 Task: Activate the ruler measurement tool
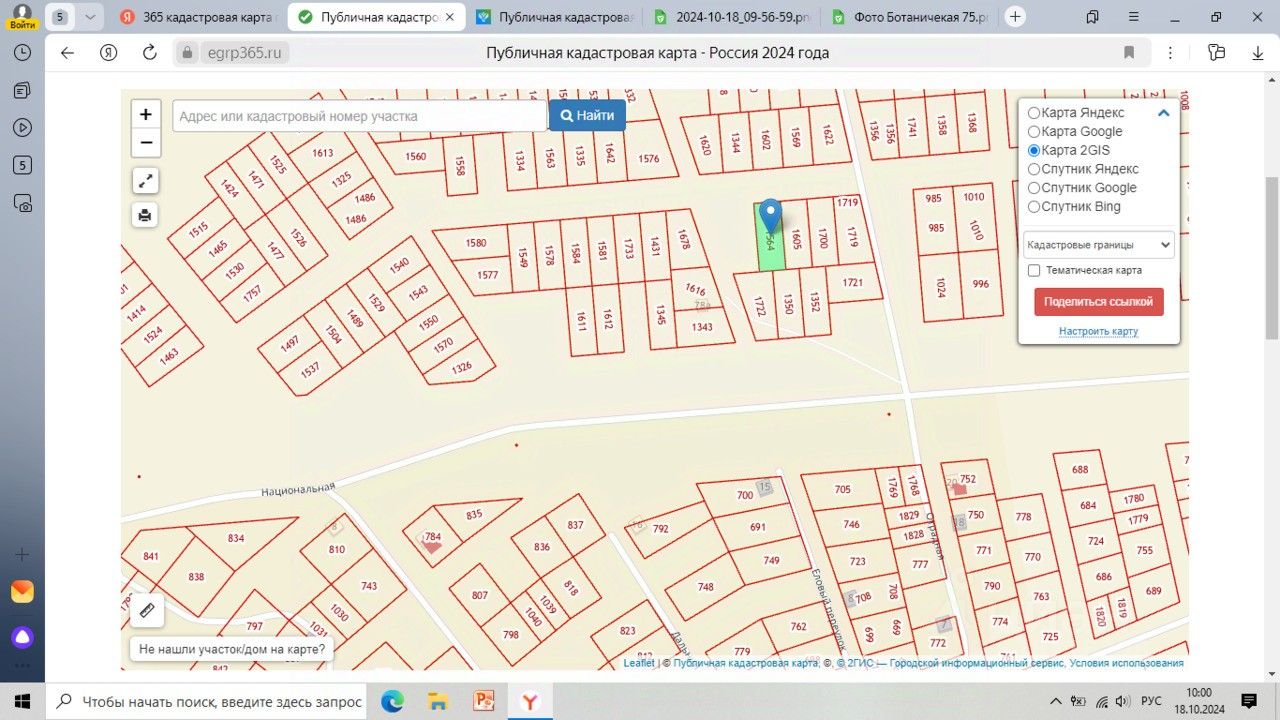click(146, 610)
